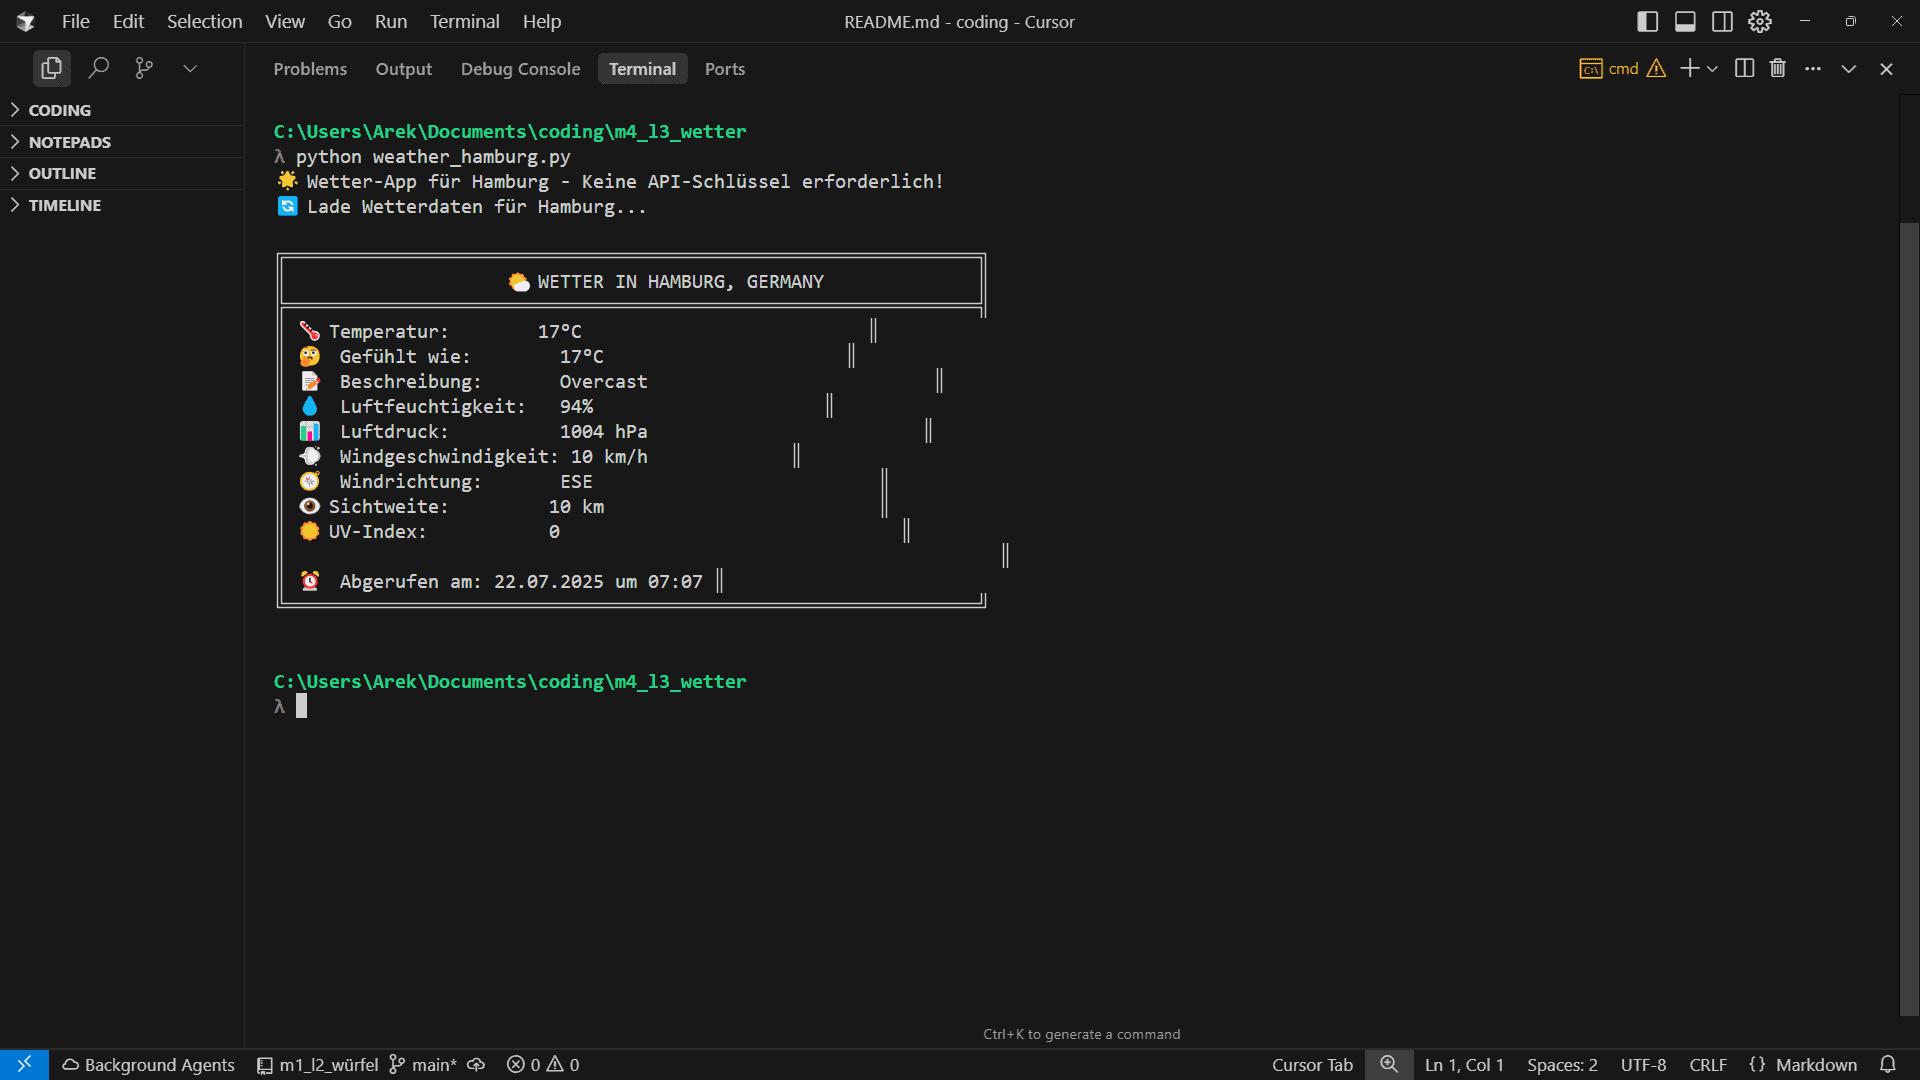The height and width of the screenshot is (1080, 1920).
Task: Click the zoom magnifier in status bar
Action: (1389, 1064)
